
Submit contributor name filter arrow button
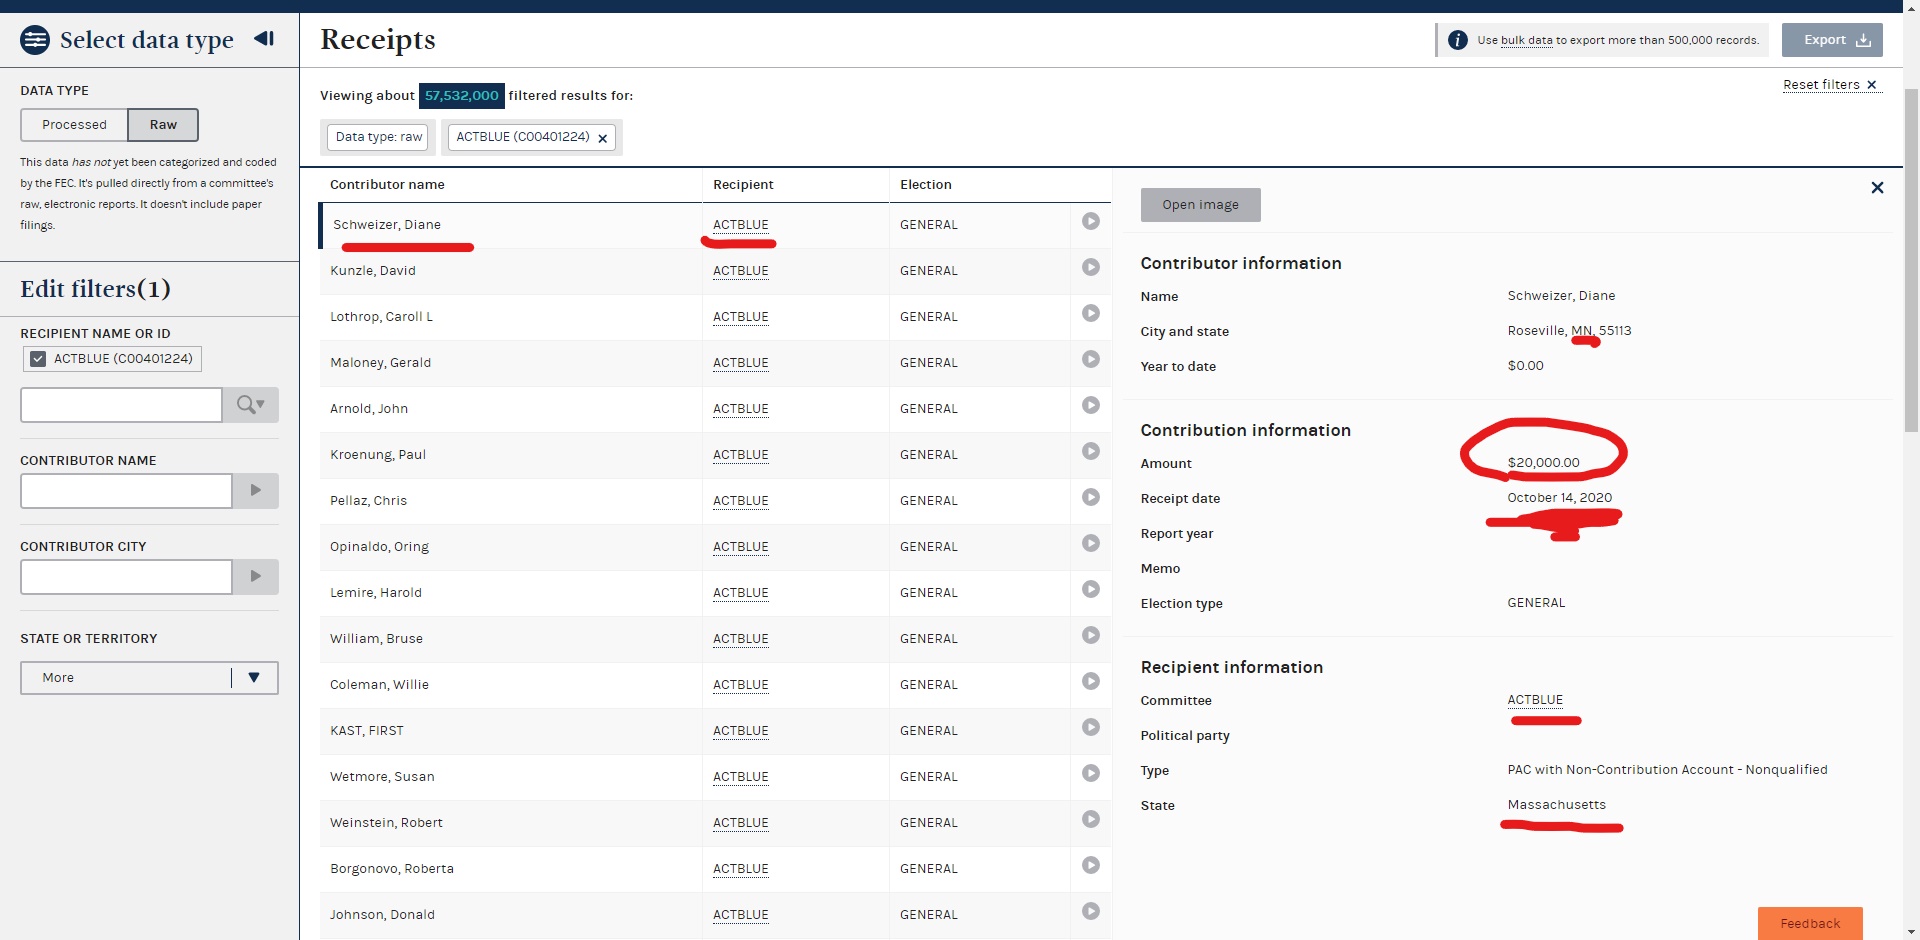coord(255,491)
